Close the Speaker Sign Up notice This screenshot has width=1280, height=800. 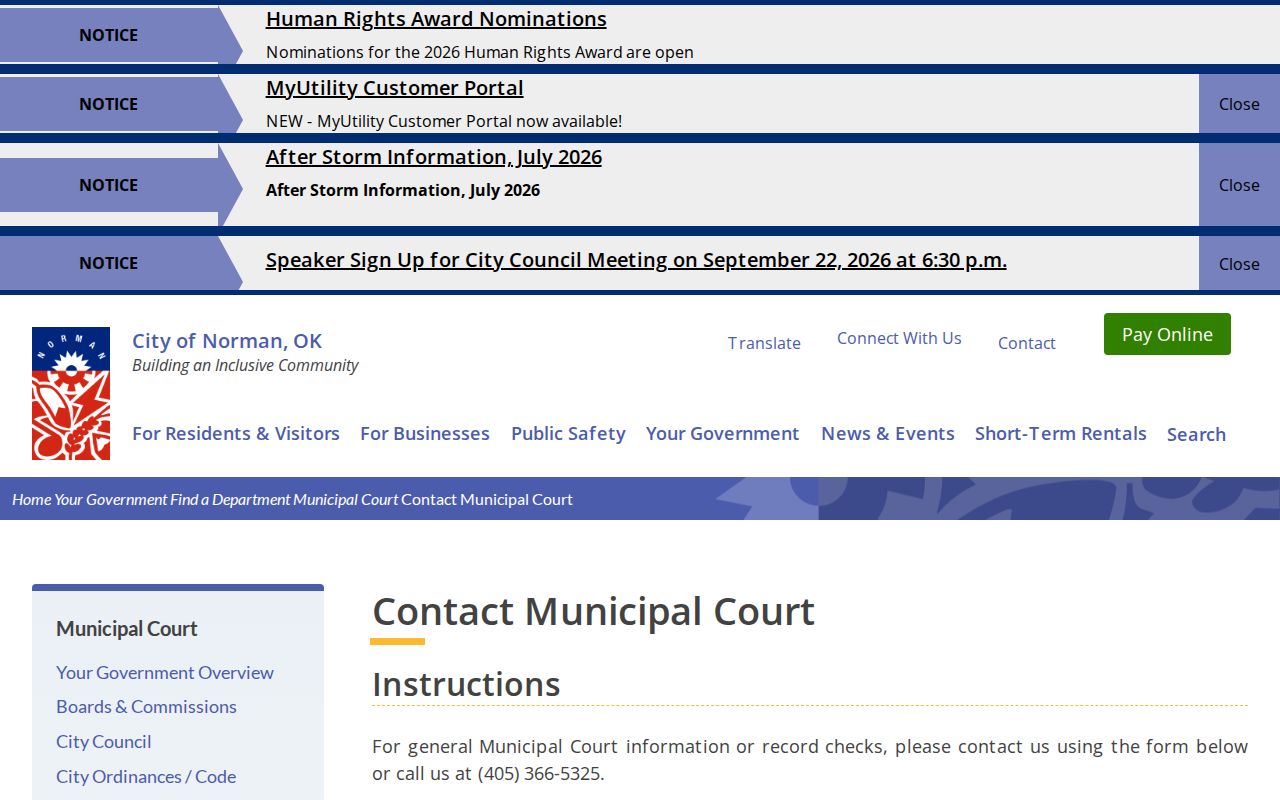coord(1239,264)
